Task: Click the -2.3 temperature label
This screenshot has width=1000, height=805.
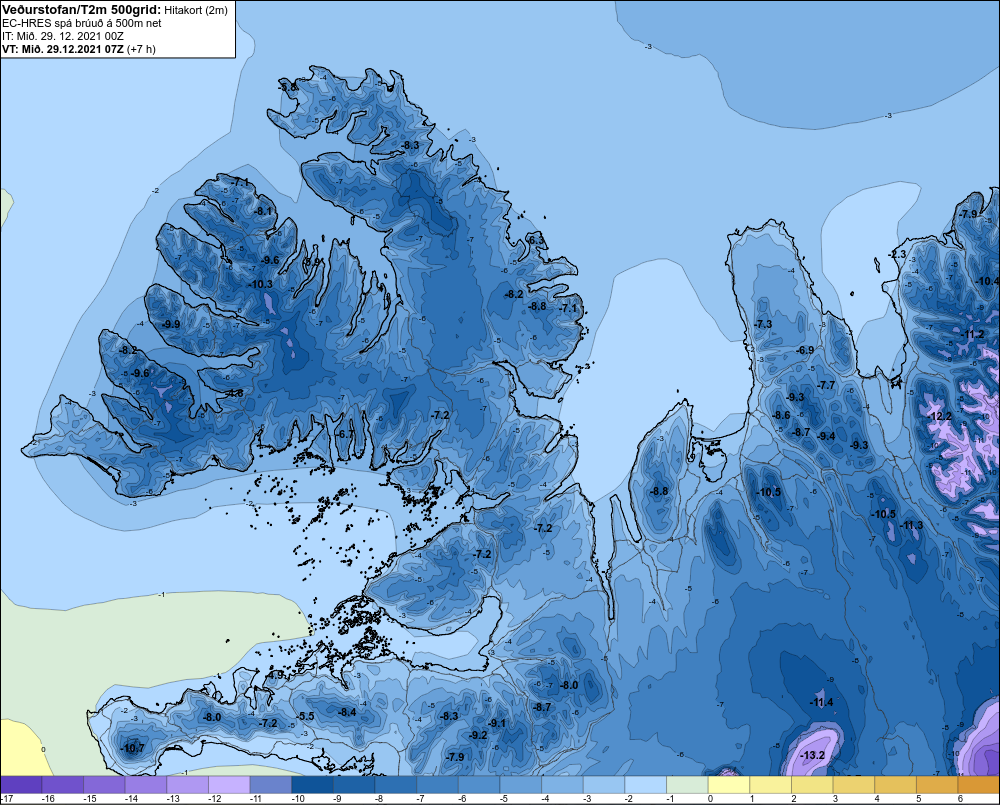Action: click(x=897, y=255)
